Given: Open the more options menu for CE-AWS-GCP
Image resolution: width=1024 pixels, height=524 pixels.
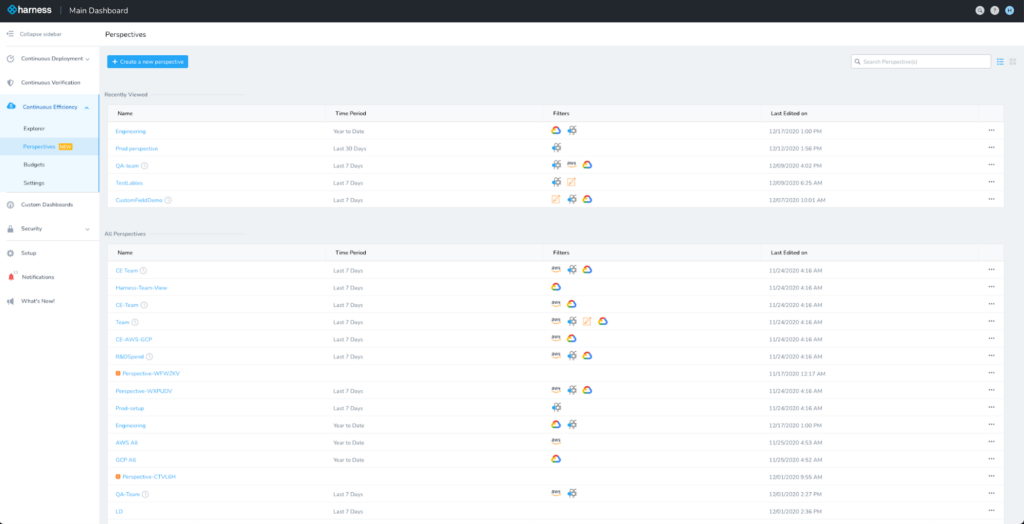Looking at the screenshot, I should (991, 338).
